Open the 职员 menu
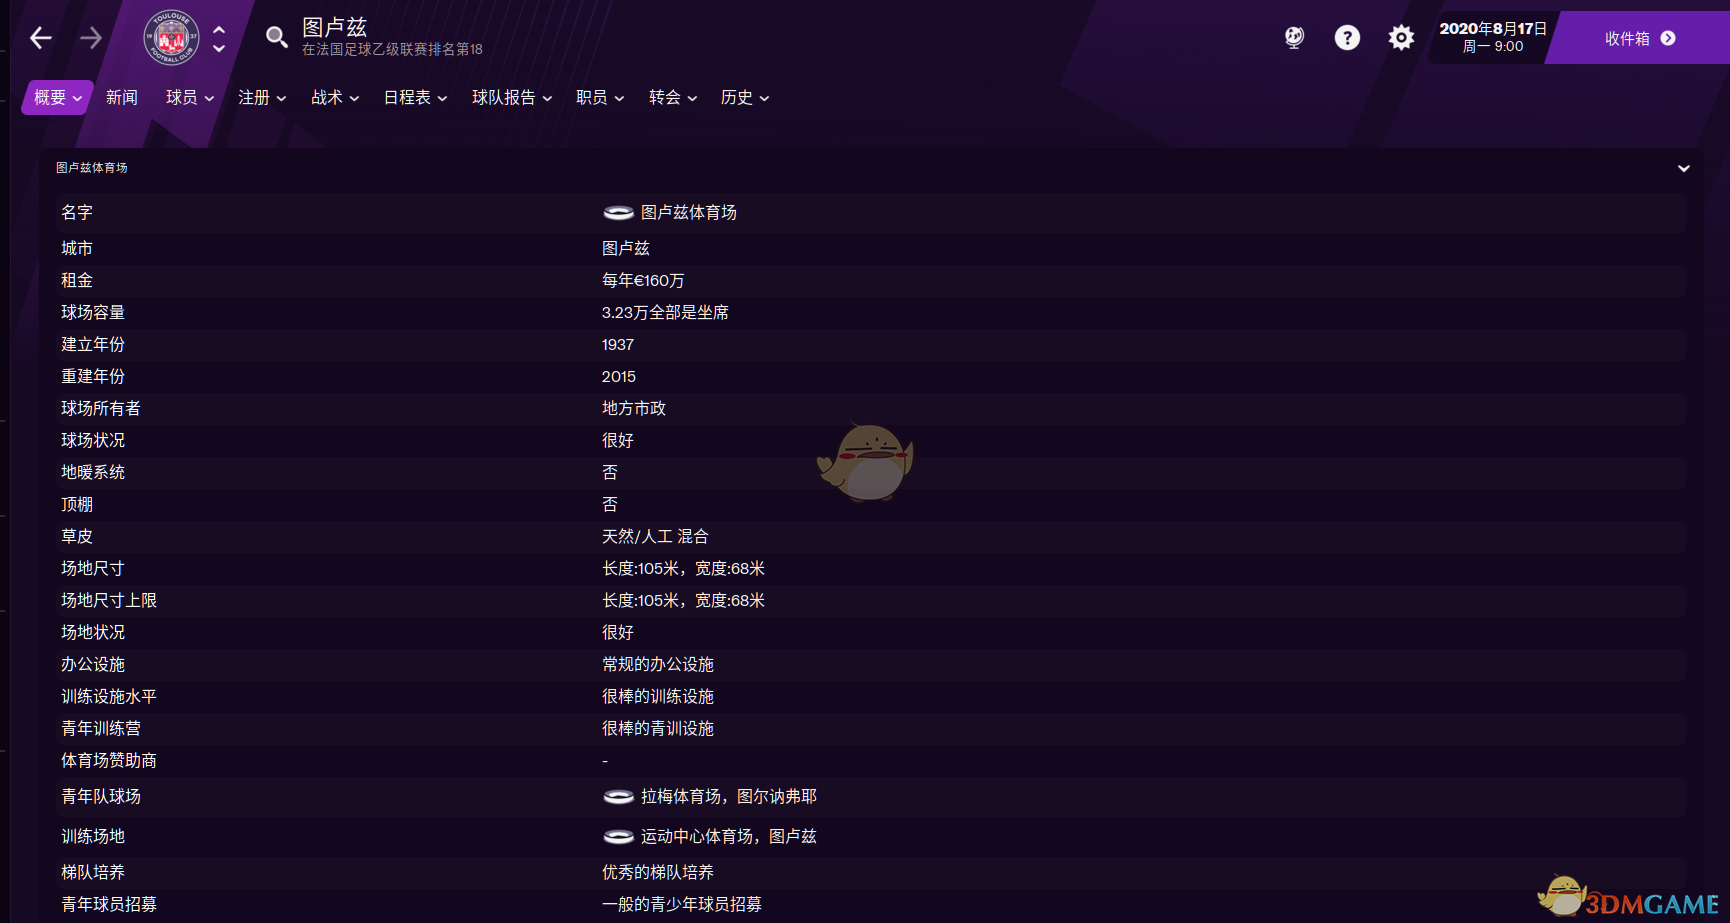 [600, 97]
